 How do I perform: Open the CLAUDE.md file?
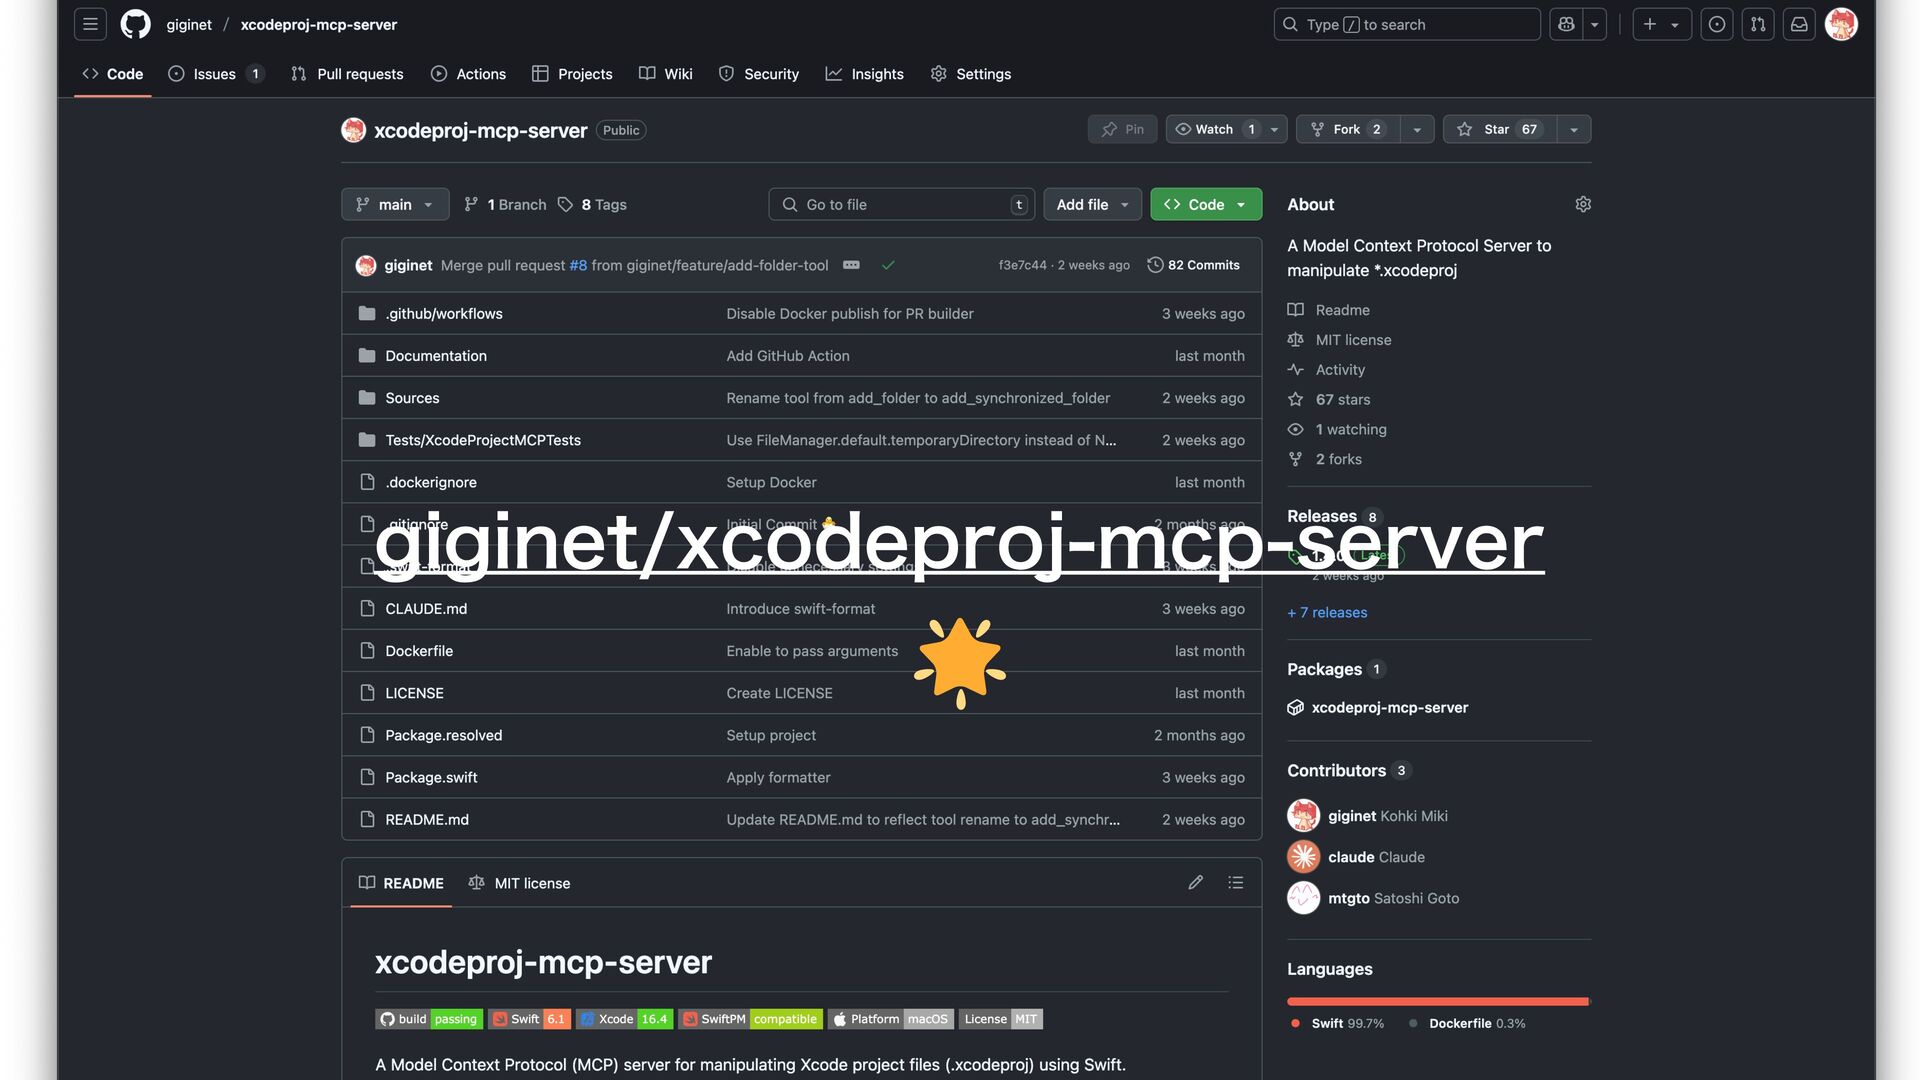pyautogui.click(x=426, y=608)
